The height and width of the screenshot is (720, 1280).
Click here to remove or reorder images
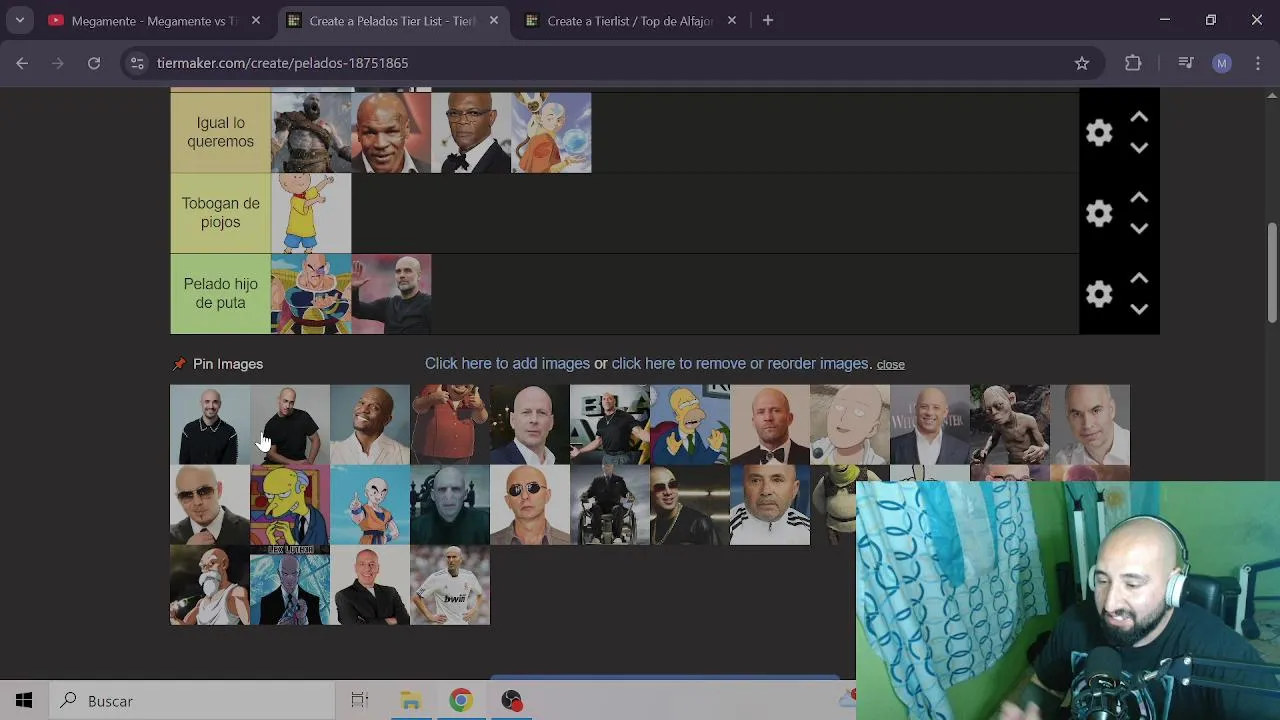coord(740,364)
